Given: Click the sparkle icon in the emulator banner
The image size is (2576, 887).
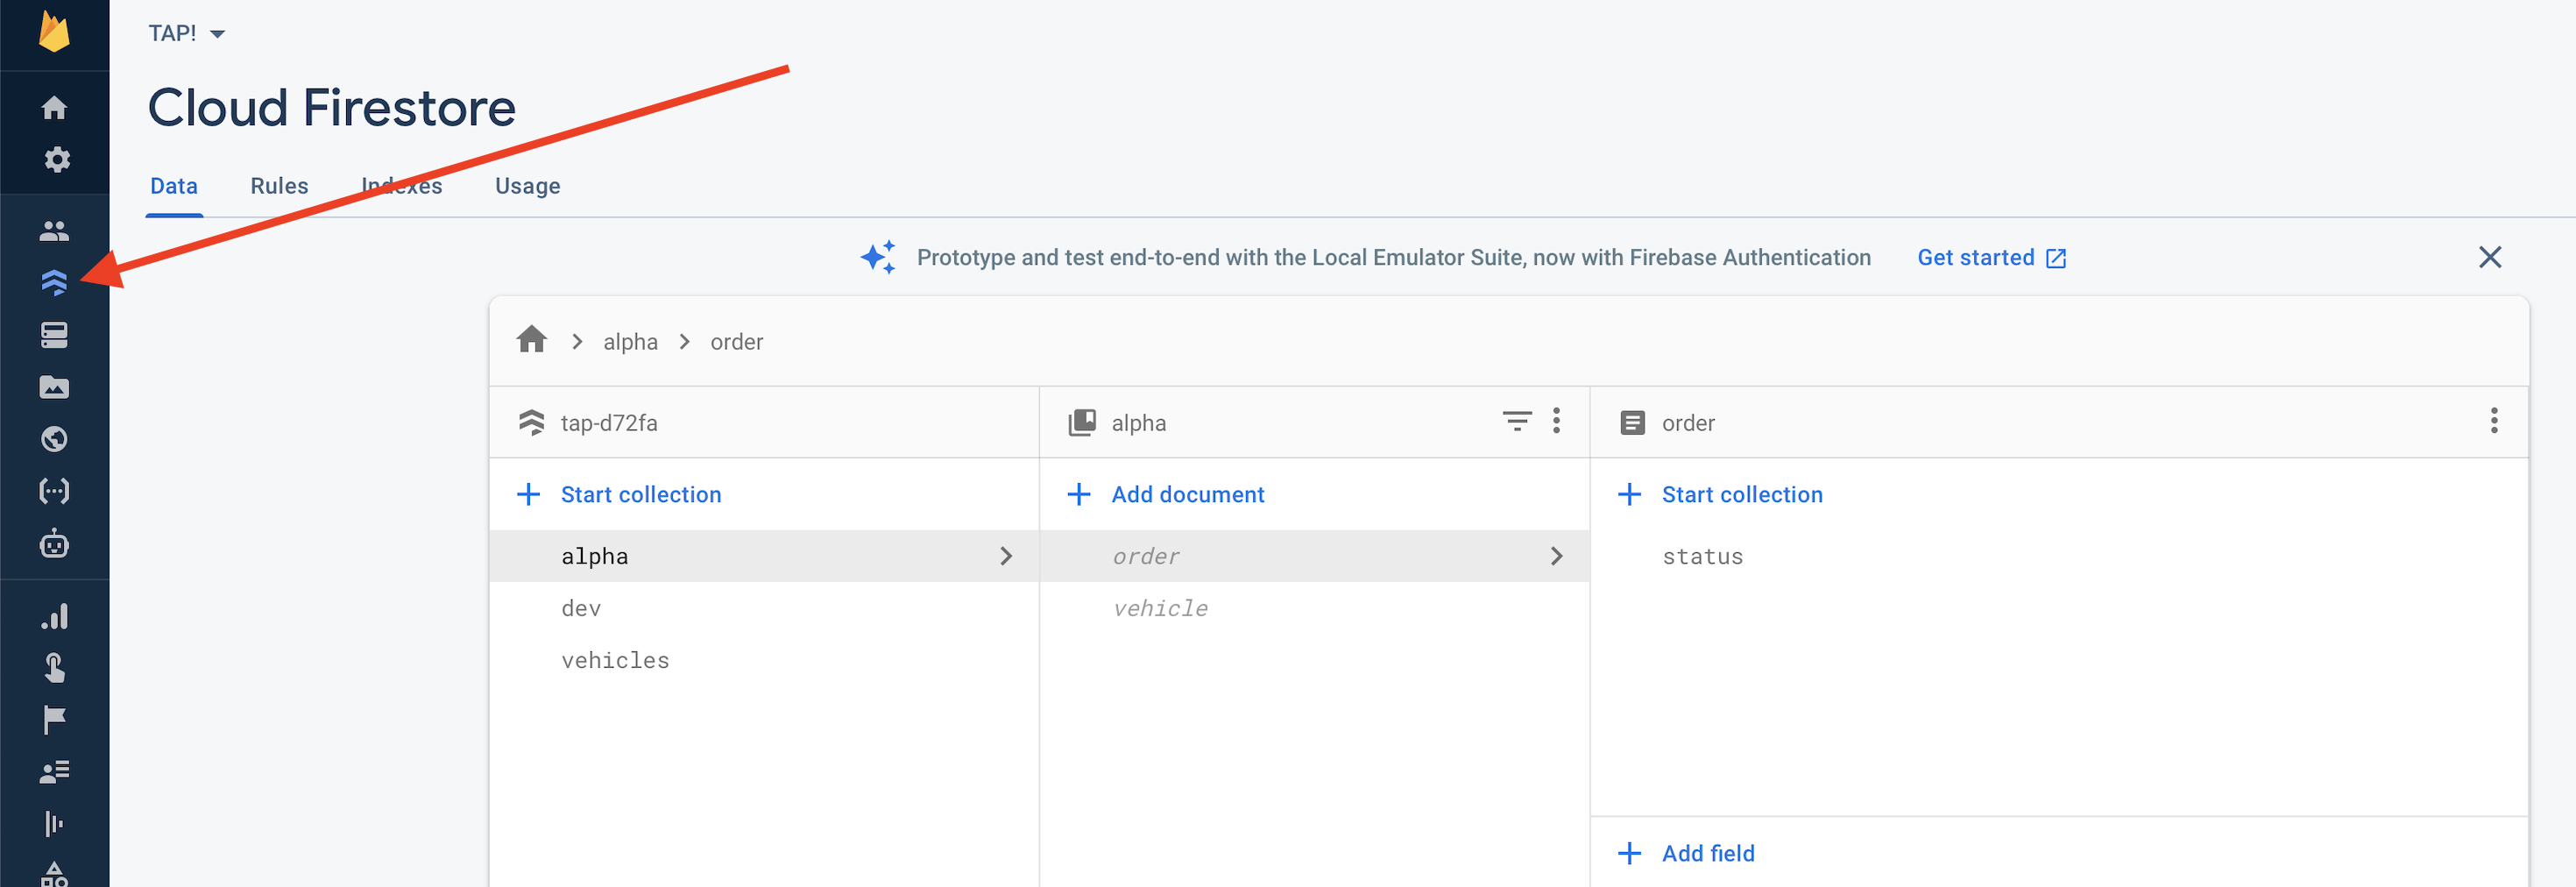Looking at the screenshot, I should [878, 257].
